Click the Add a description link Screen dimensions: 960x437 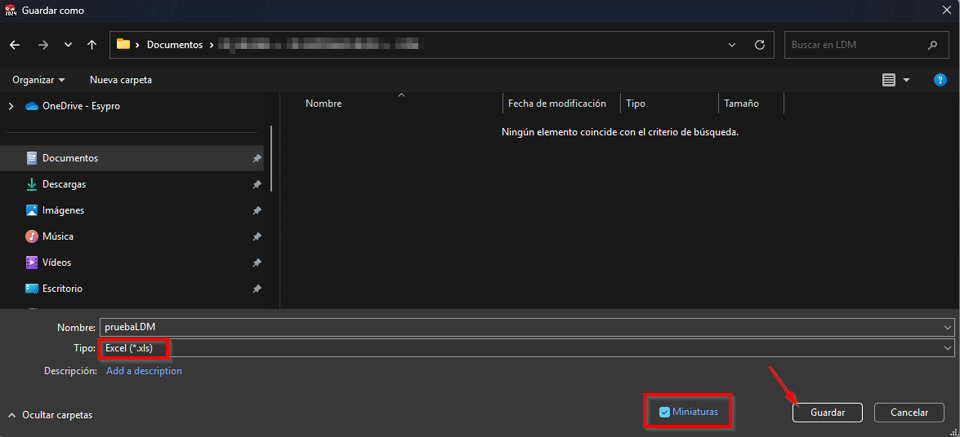[144, 371]
